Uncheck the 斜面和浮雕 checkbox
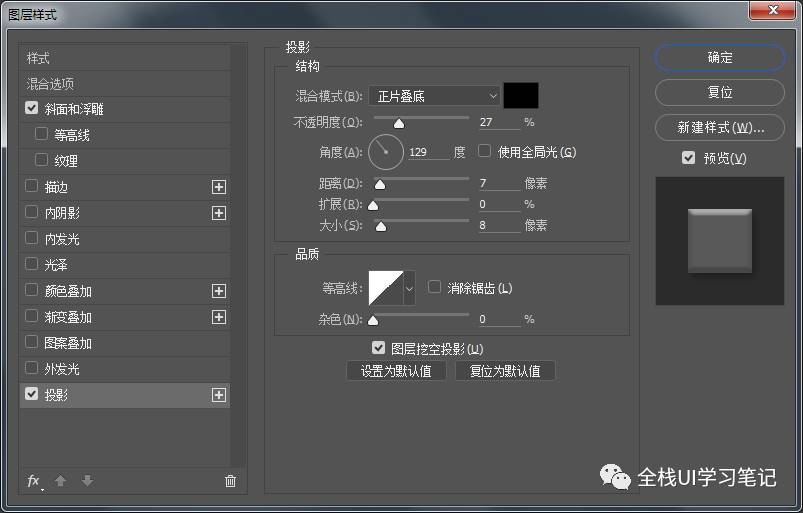This screenshot has height=513, width=803. coord(32,108)
